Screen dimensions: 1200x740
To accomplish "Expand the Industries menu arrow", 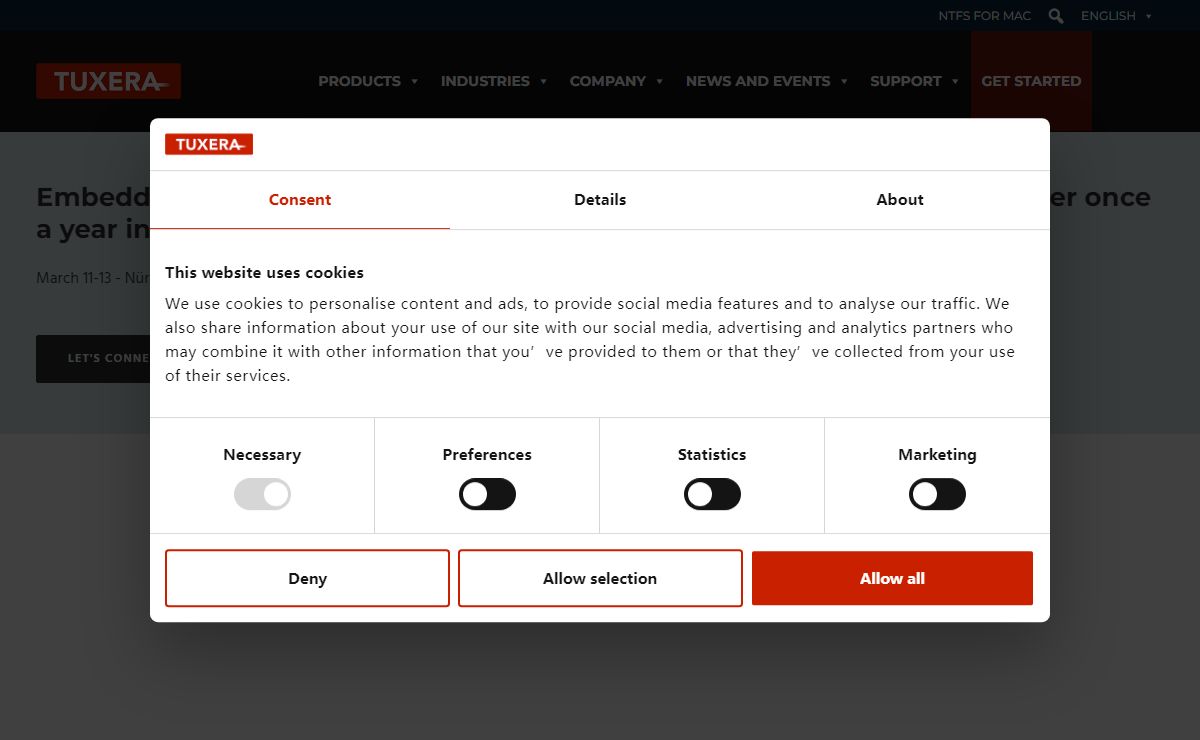I will [x=543, y=82].
